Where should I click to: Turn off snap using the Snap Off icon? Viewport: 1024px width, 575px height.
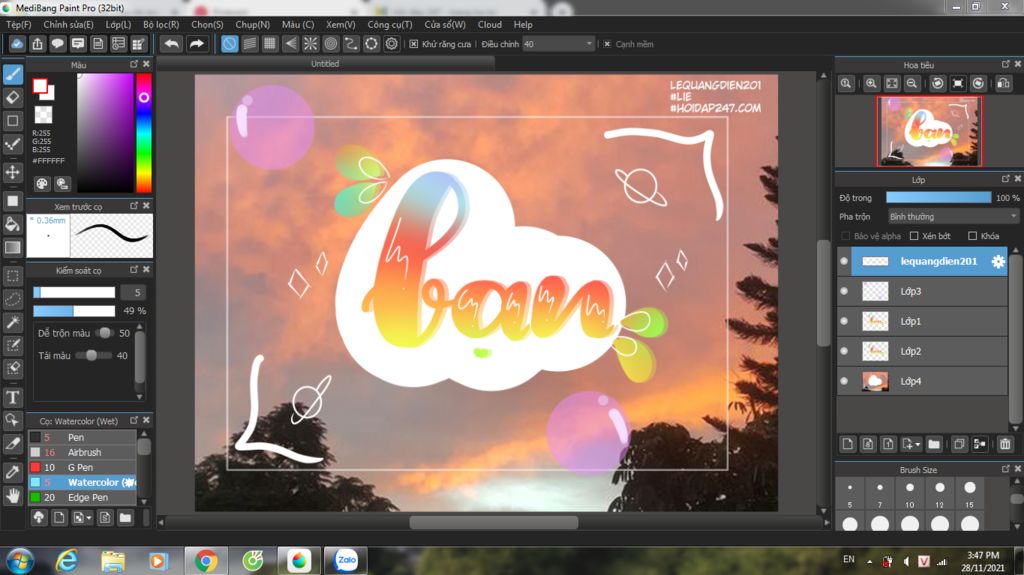[229, 44]
